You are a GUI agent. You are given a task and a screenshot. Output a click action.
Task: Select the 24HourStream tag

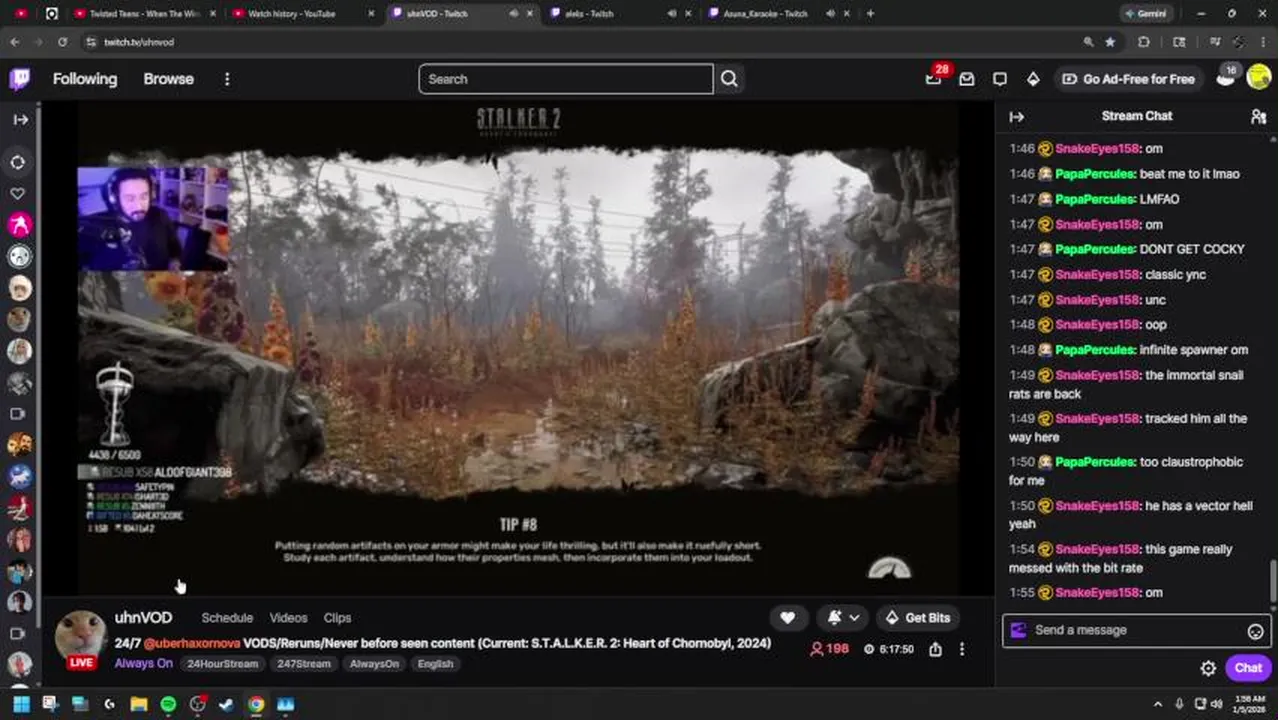[x=222, y=664]
